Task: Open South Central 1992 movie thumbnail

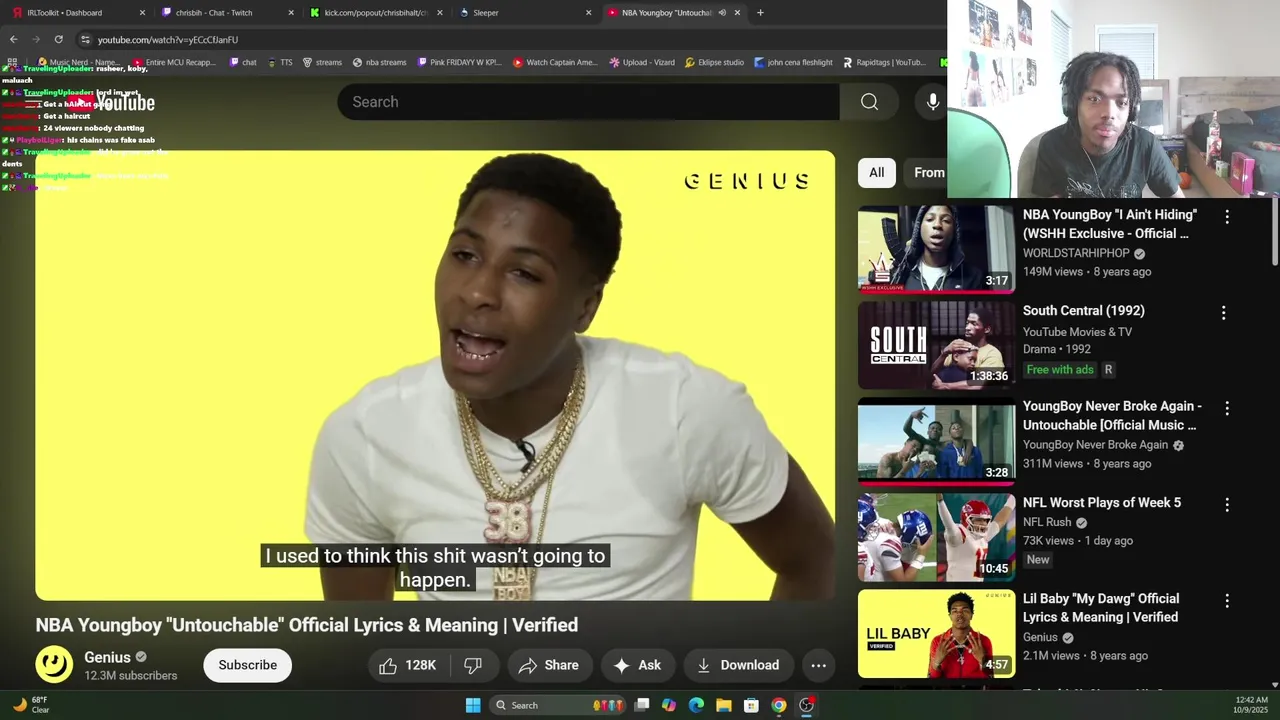Action: pos(937,345)
